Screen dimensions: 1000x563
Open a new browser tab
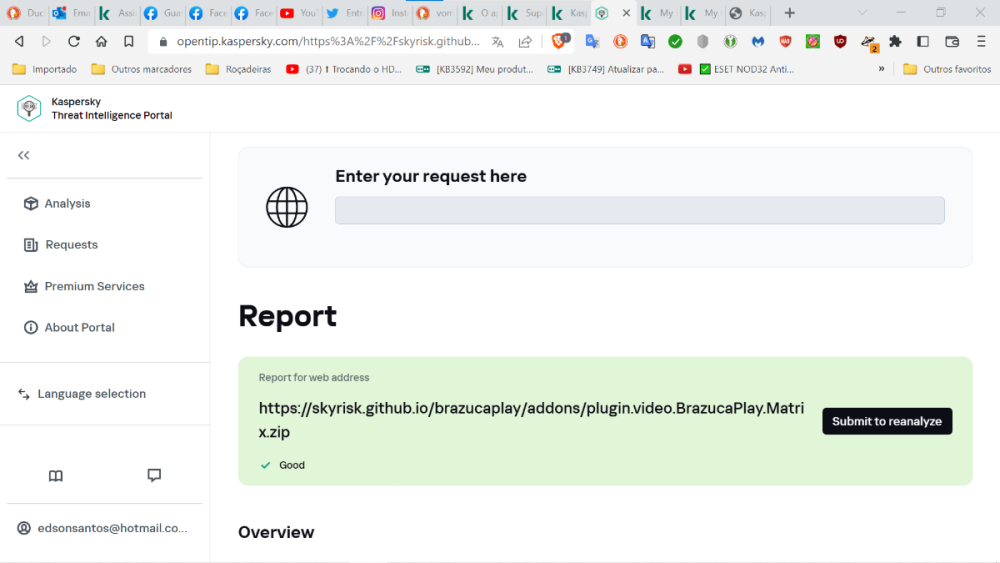(790, 13)
